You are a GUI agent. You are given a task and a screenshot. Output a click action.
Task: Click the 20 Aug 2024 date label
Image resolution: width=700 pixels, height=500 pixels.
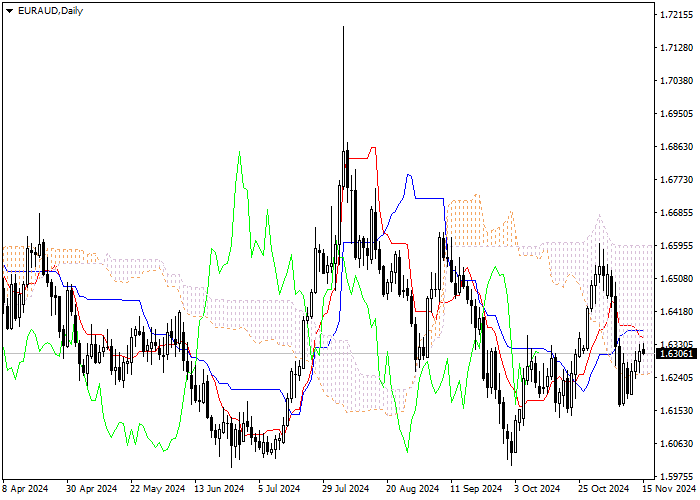[412, 489]
